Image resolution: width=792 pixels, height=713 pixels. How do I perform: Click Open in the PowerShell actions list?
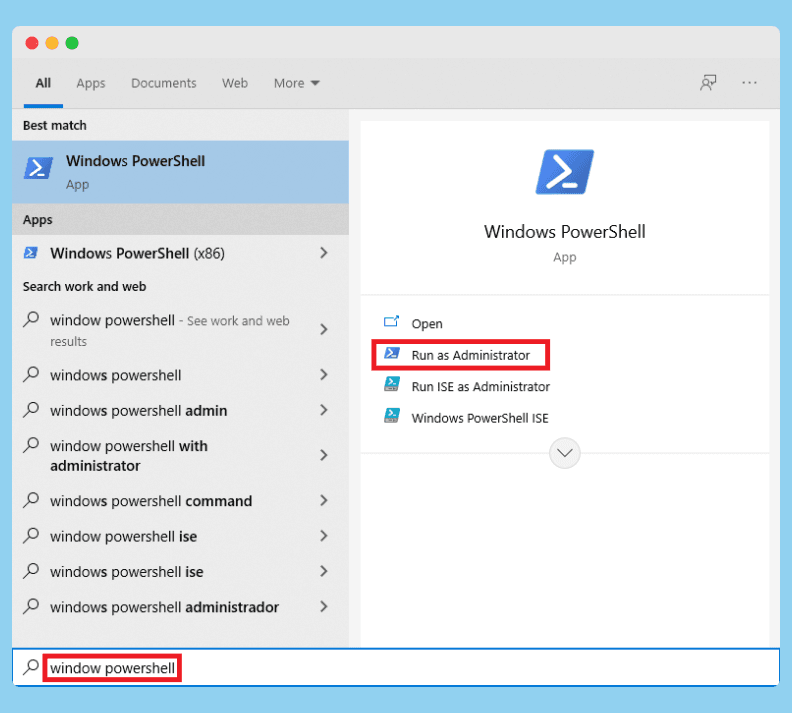[427, 324]
